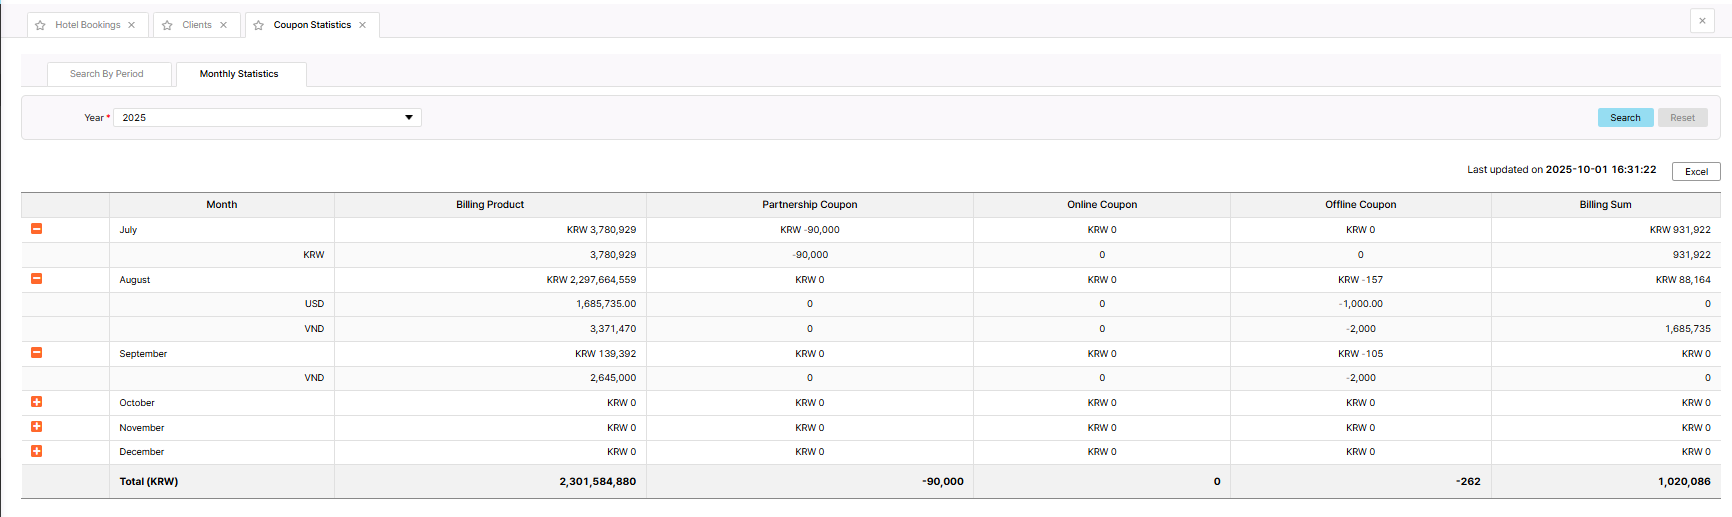Close the Hotel Bookings tab

pyautogui.click(x=131, y=25)
